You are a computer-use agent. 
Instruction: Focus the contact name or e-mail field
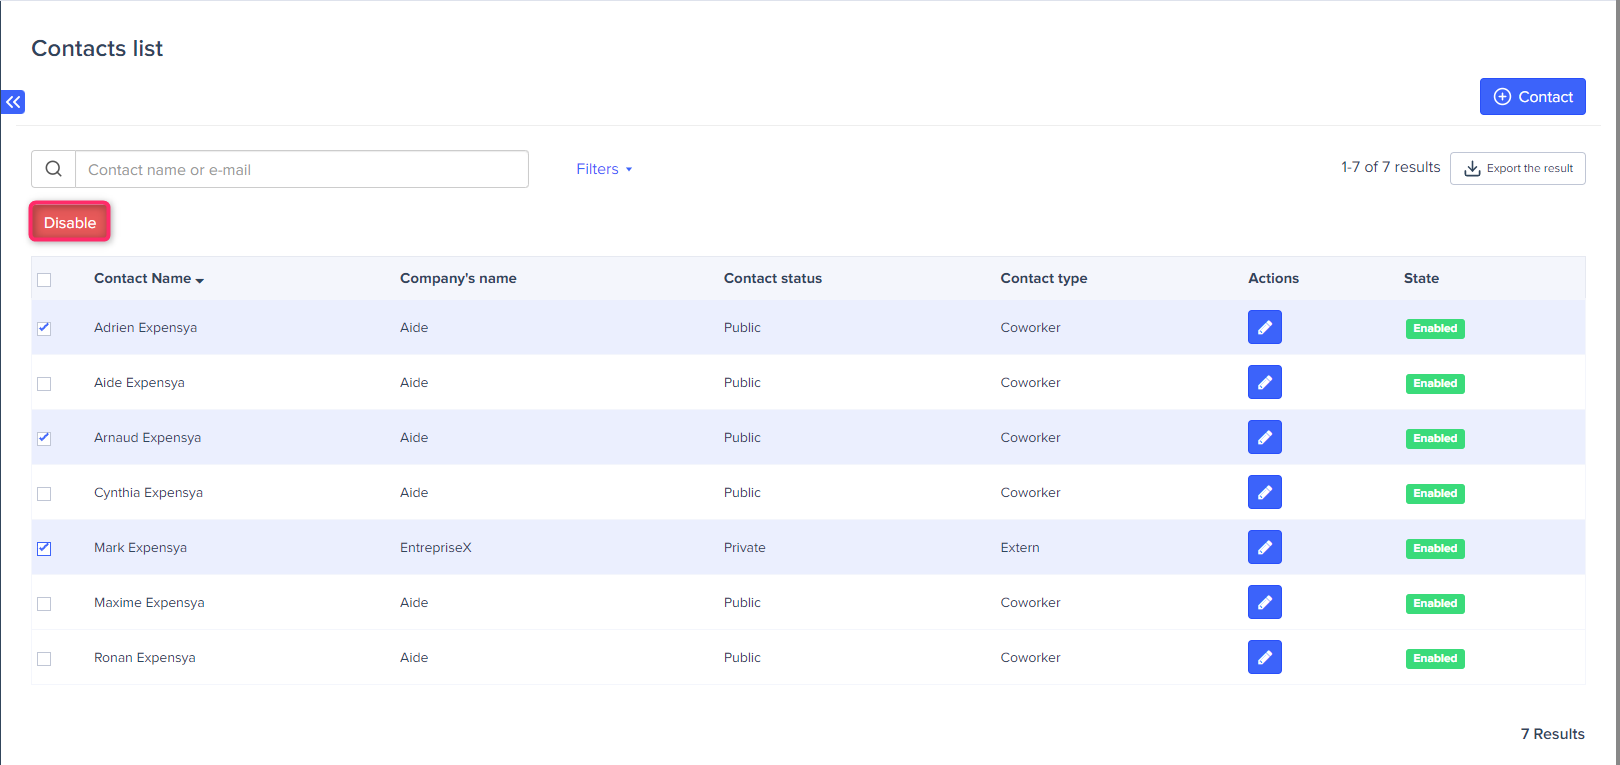tap(301, 169)
